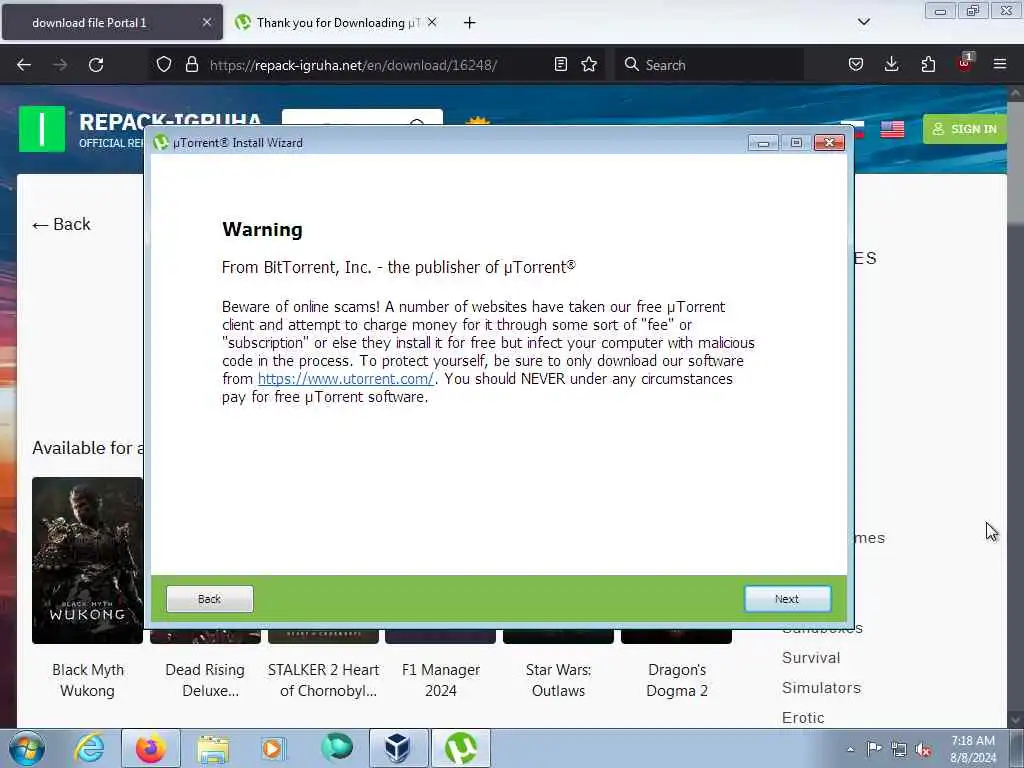Reload the current page
This screenshot has height=768, width=1024.
(x=96, y=65)
